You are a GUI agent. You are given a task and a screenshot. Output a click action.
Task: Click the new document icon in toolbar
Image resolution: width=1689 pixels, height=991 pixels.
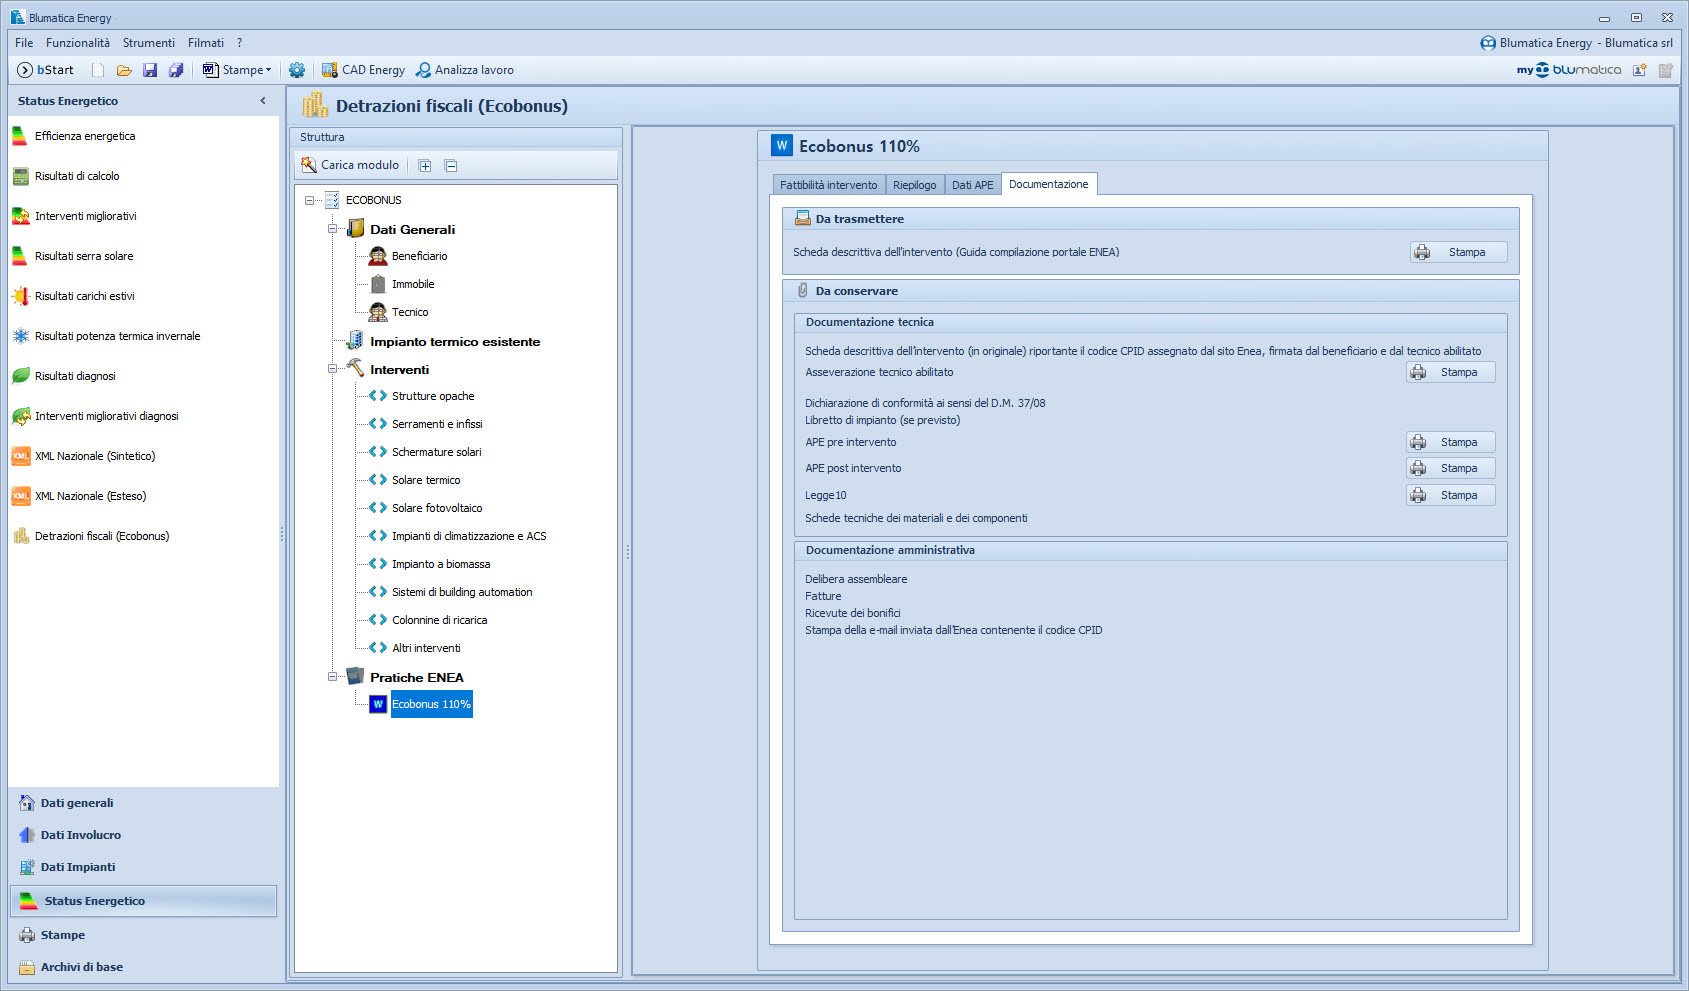coord(98,70)
